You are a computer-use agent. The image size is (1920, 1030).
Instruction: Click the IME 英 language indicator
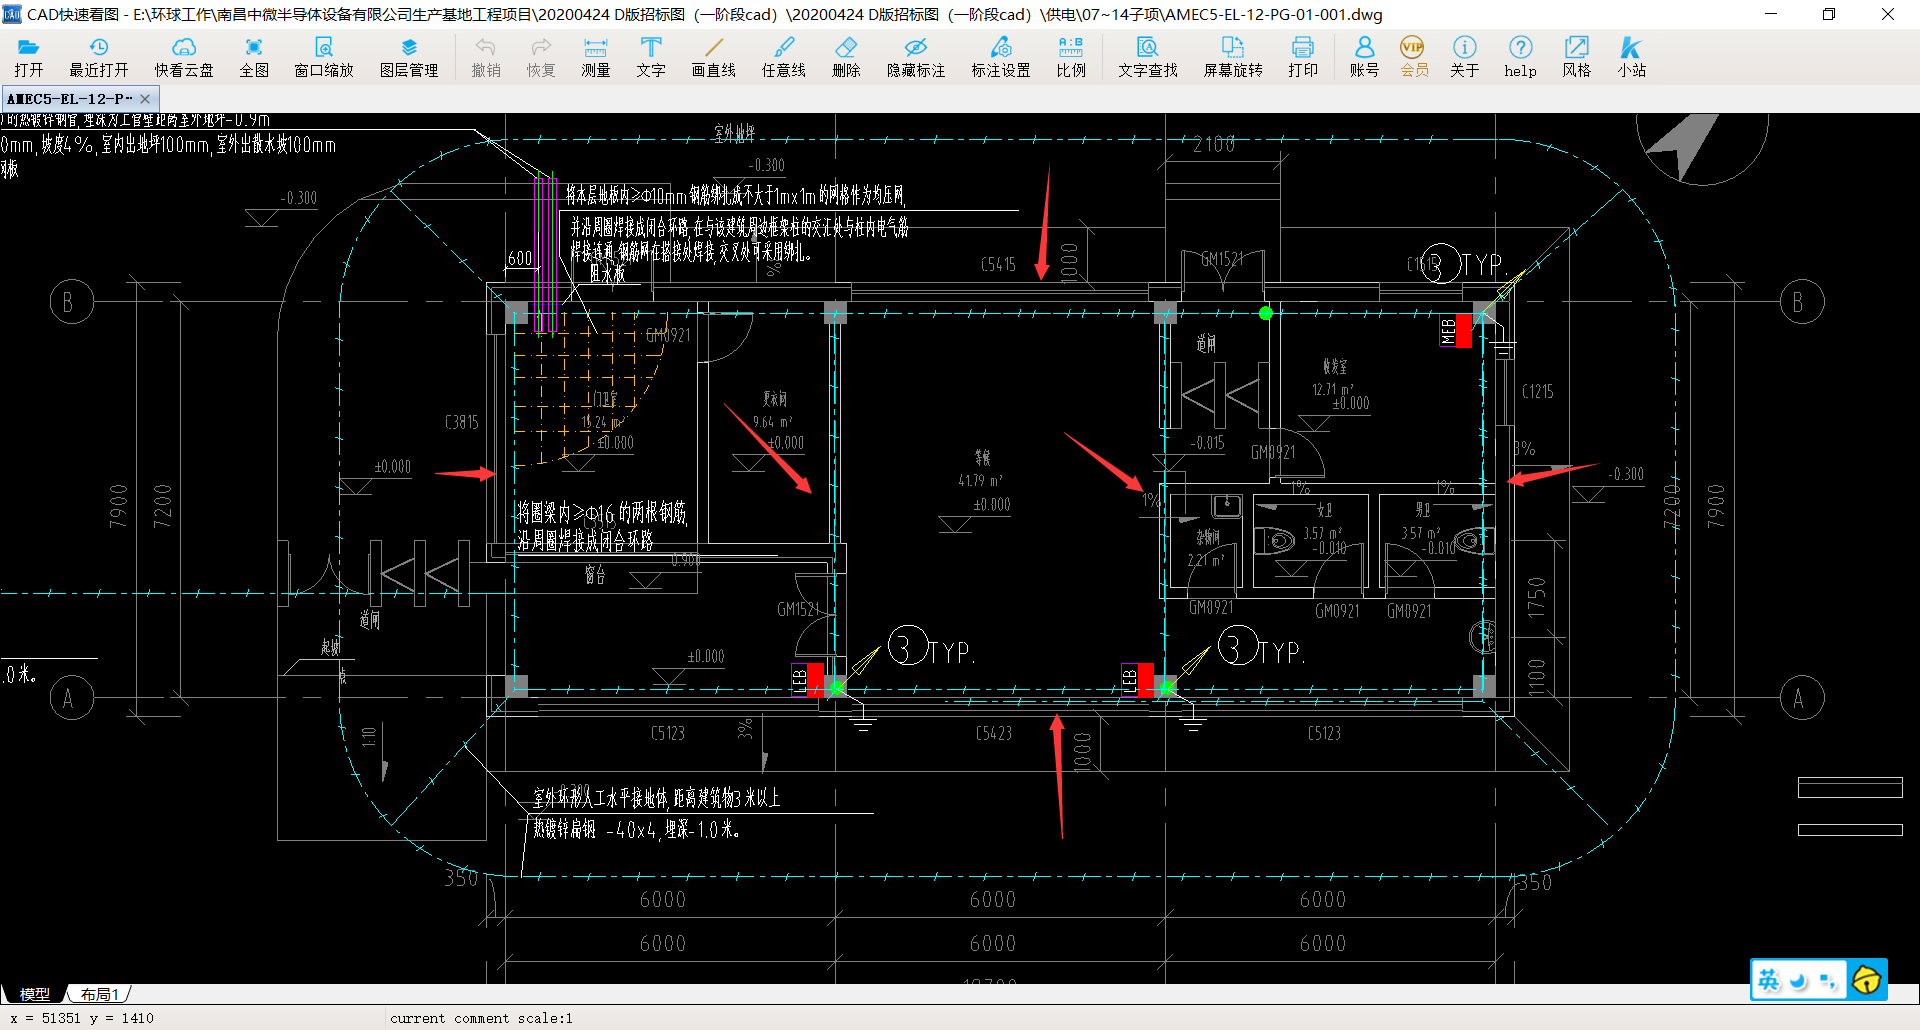[1769, 980]
